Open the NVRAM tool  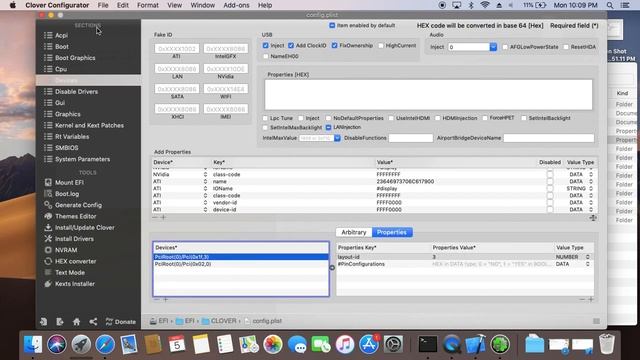pyautogui.click(x=66, y=250)
